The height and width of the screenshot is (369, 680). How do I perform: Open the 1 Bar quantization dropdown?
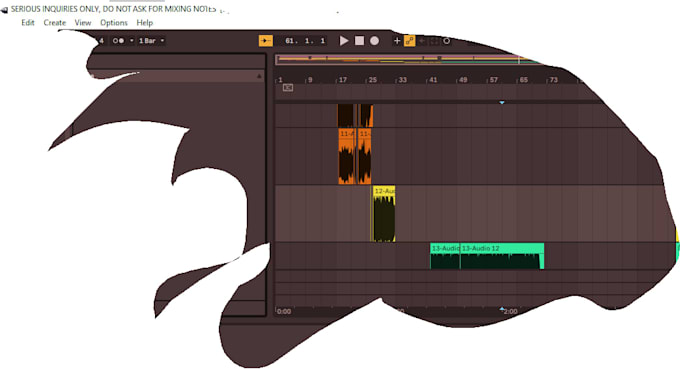click(151, 41)
